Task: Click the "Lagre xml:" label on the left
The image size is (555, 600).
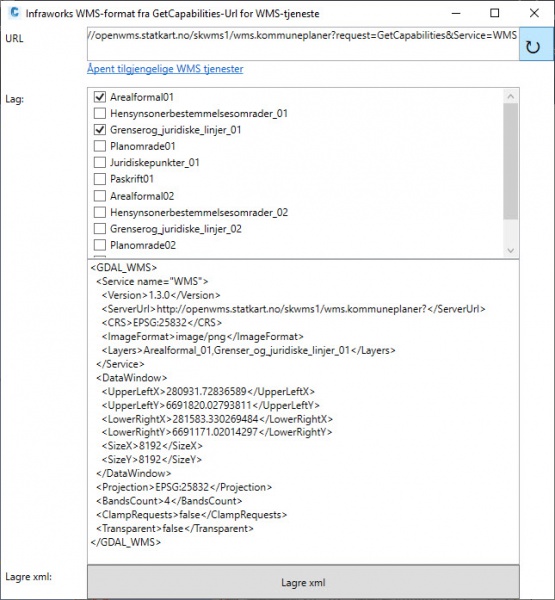Action: pyautogui.click(x=28, y=577)
